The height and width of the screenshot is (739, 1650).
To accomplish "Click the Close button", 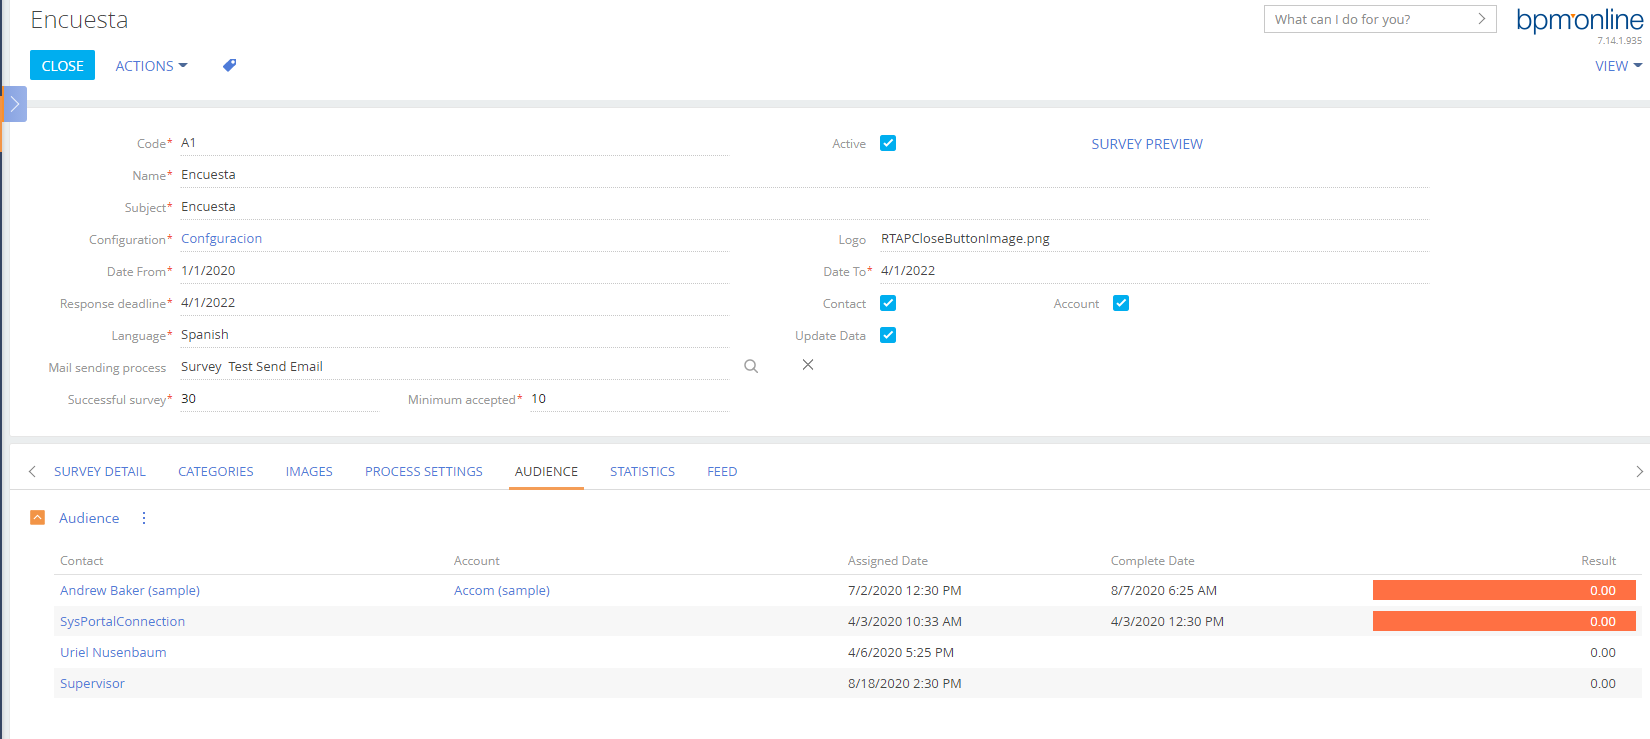I will tap(62, 66).
